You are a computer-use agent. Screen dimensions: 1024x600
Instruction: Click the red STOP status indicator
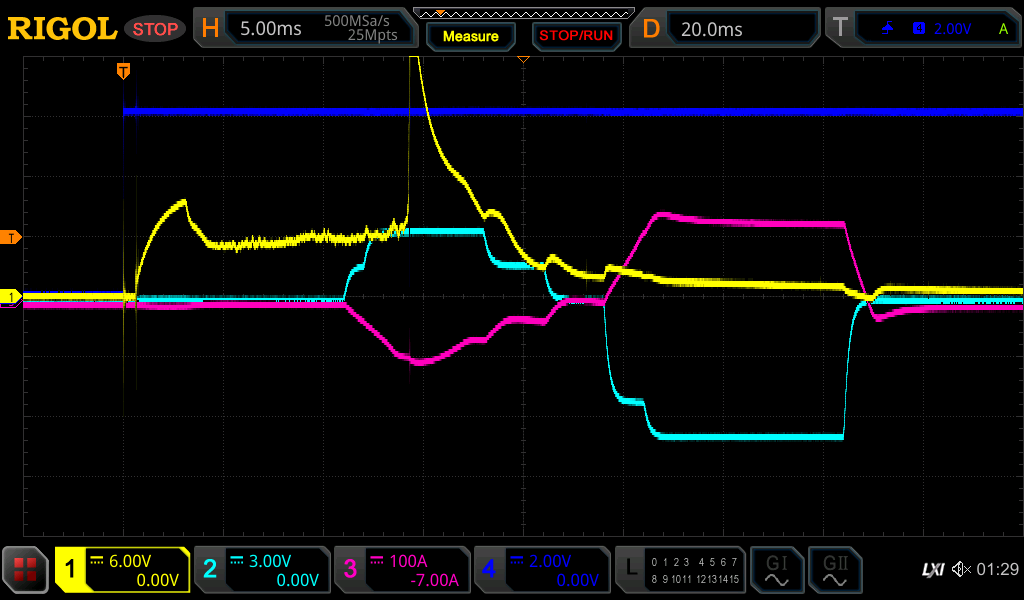click(x=155, y=29)
